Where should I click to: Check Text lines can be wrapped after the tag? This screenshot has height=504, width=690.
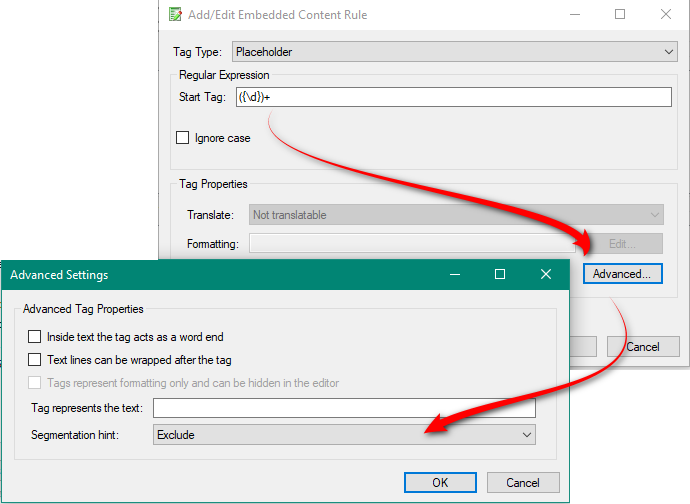click(x=34, y=360)
